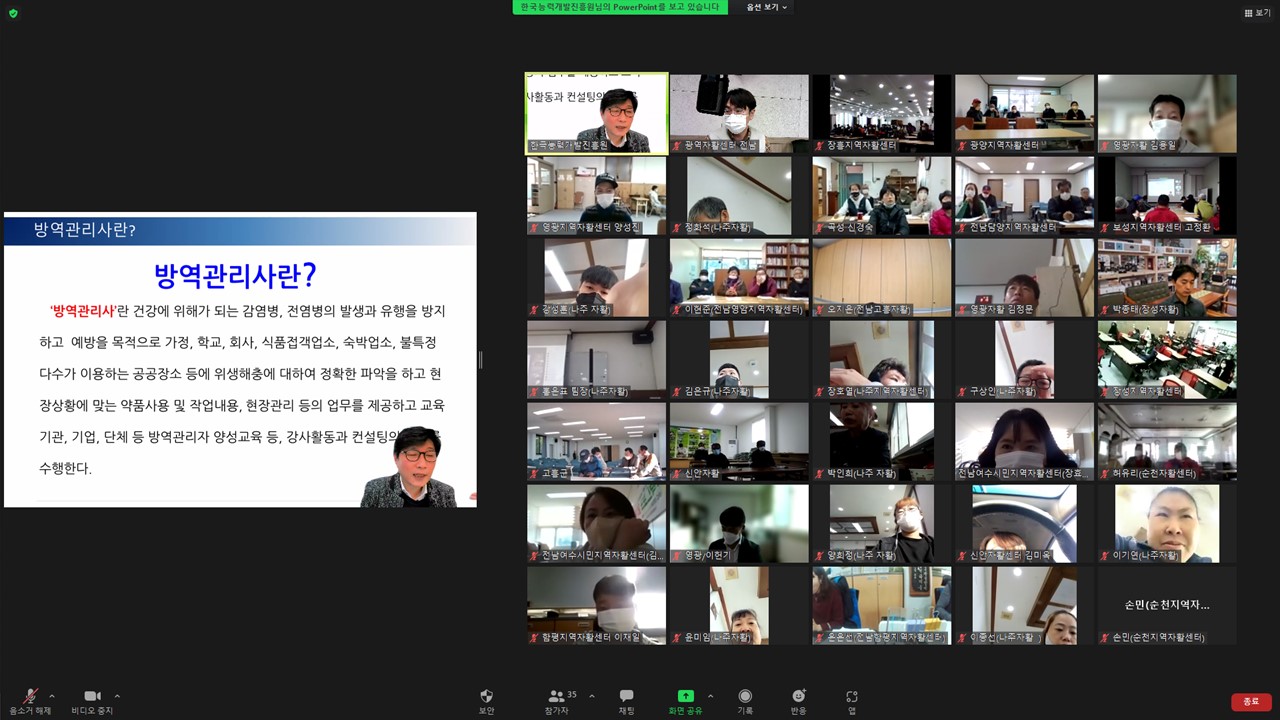Unmute the microphone (음소거 해제)
The width and height of the screenshot is (1280, 720).
point(30,697)
